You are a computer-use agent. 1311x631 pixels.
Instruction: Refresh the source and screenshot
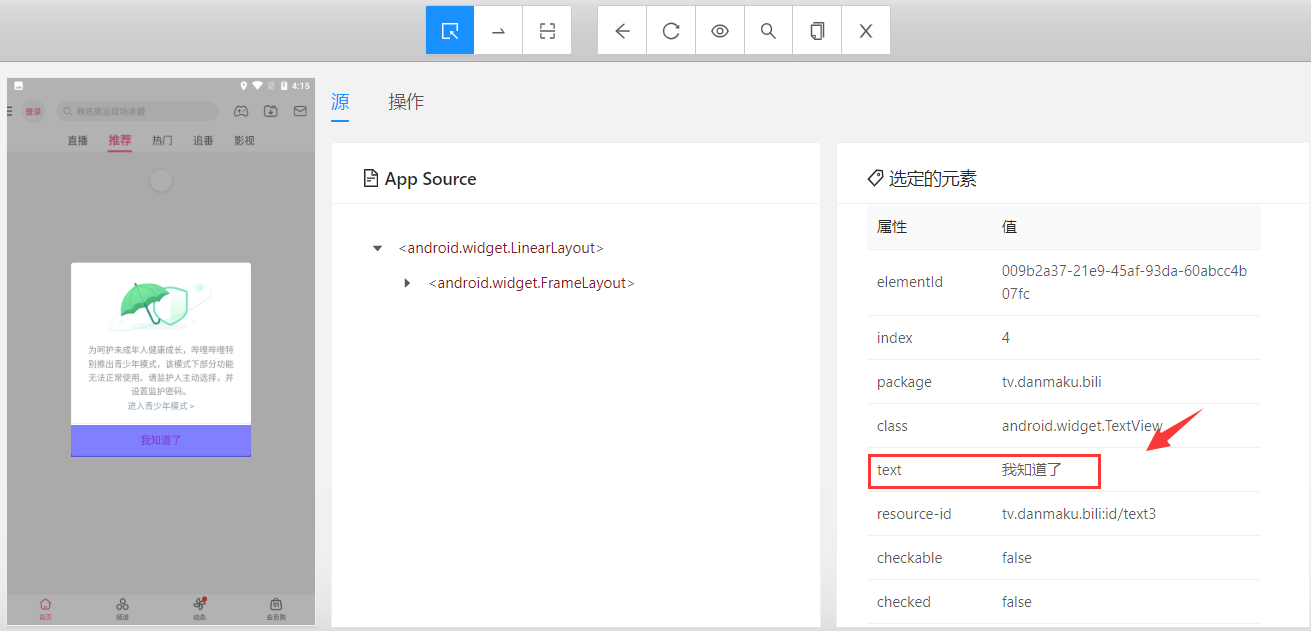[x=671, y=31]
